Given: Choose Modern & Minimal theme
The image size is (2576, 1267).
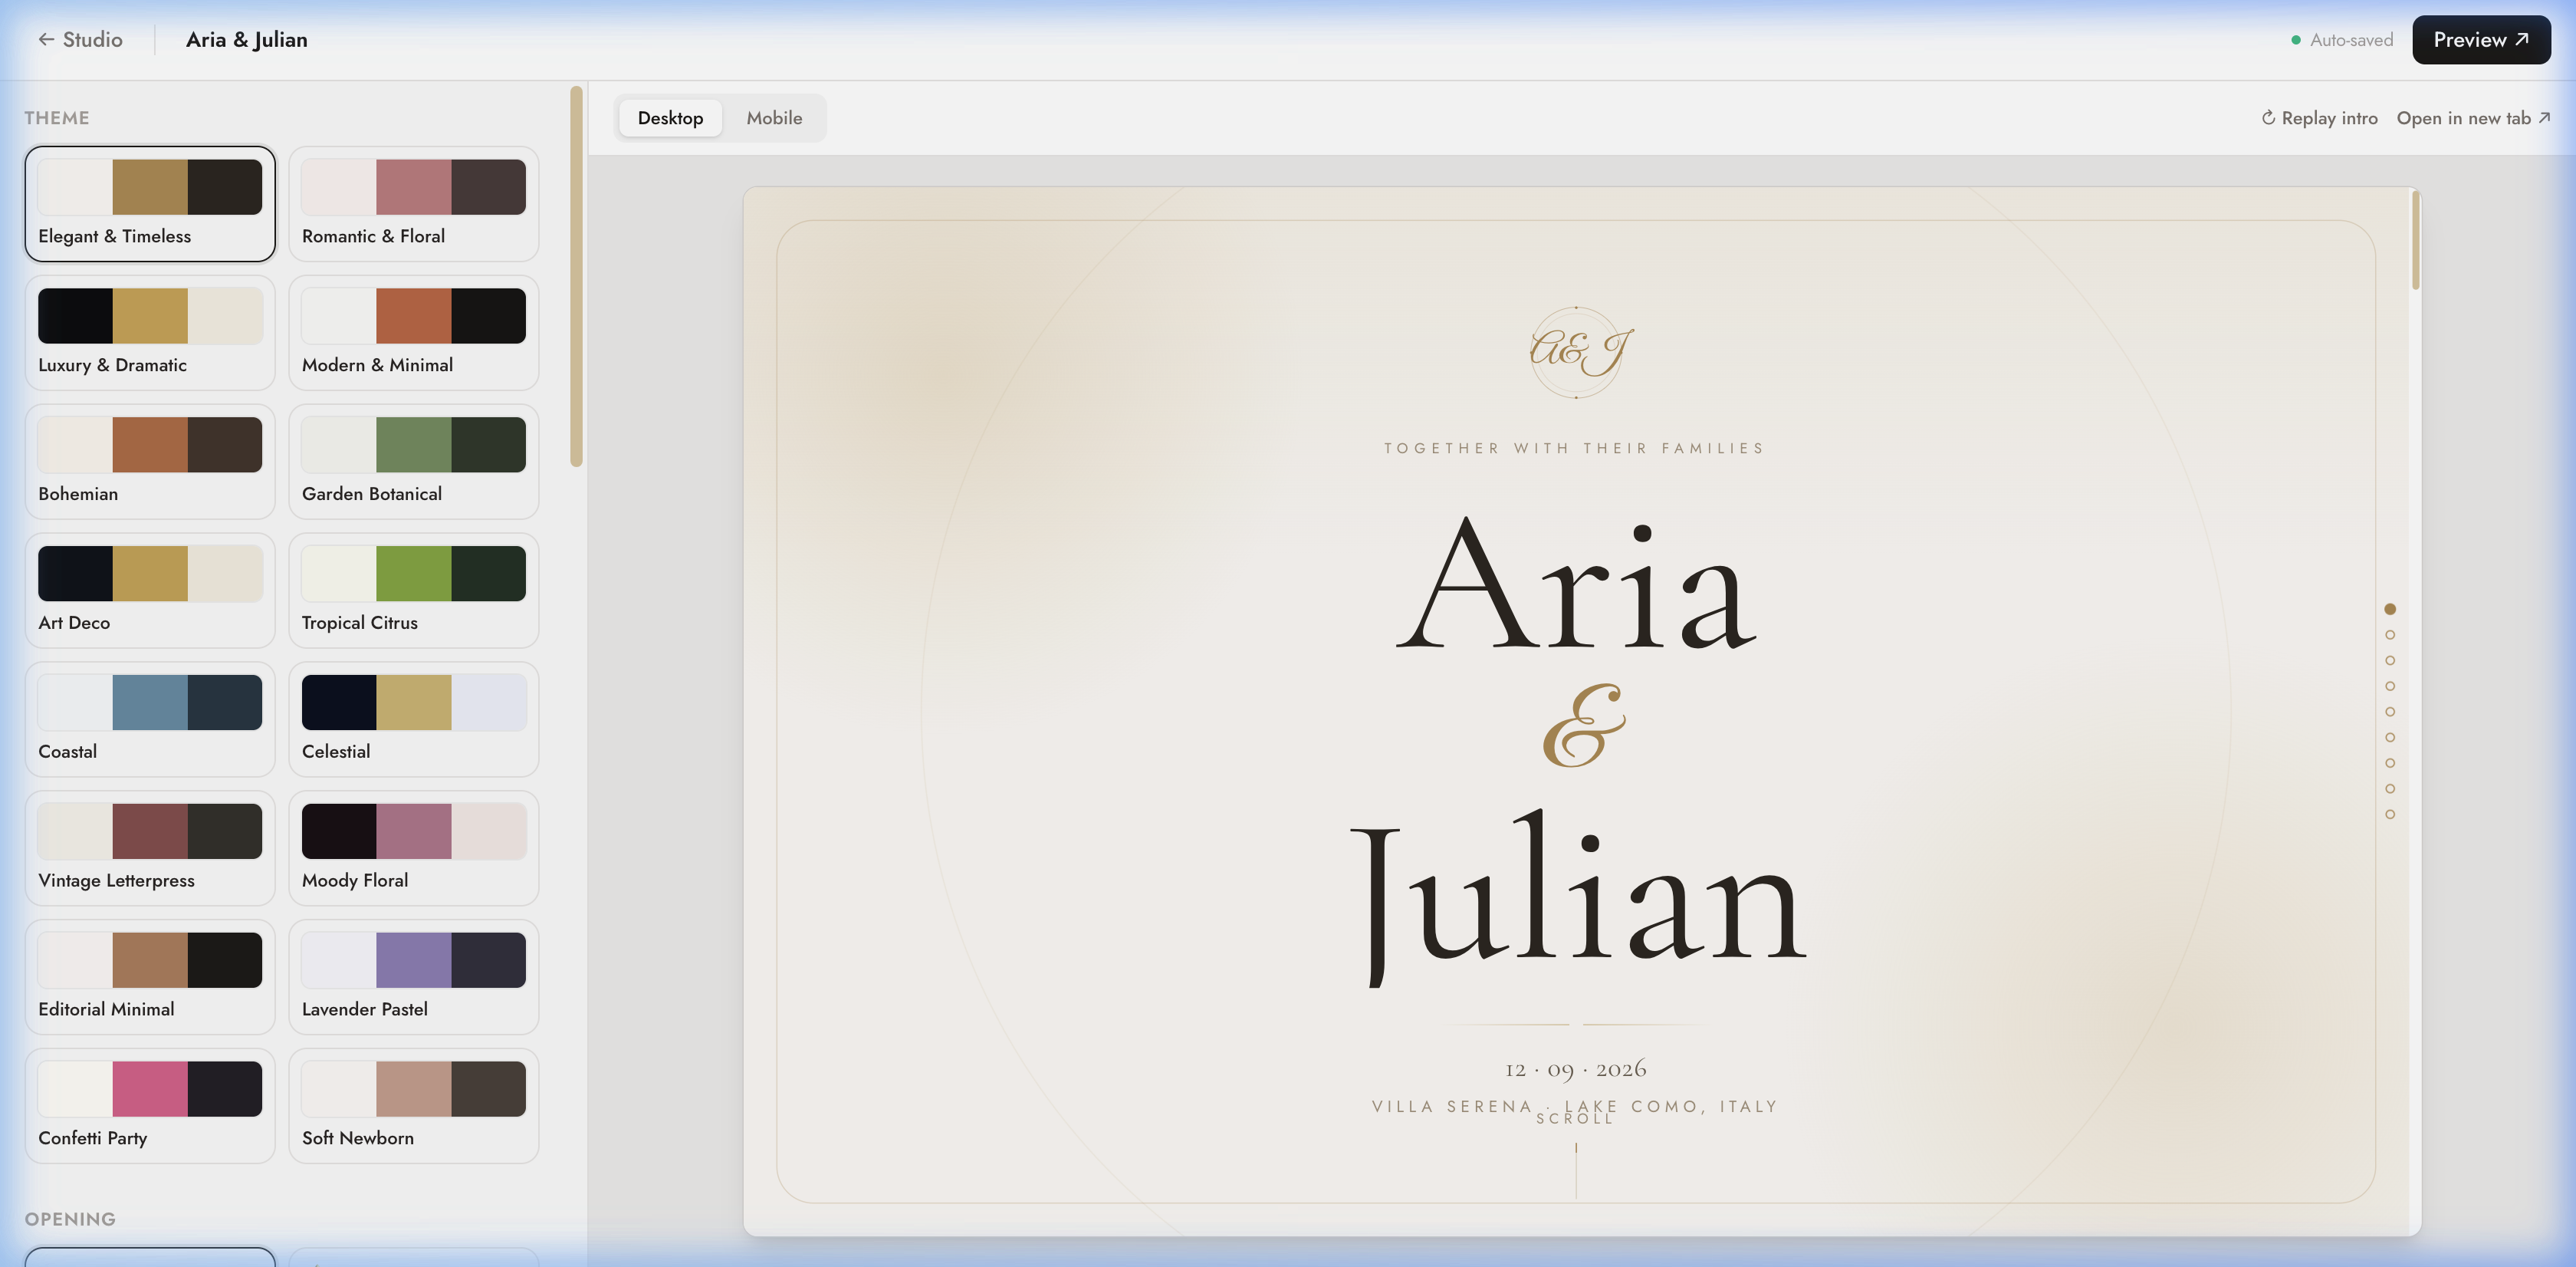Looking at the screenshot, I should pyautogui.click(x=414, y=333).
